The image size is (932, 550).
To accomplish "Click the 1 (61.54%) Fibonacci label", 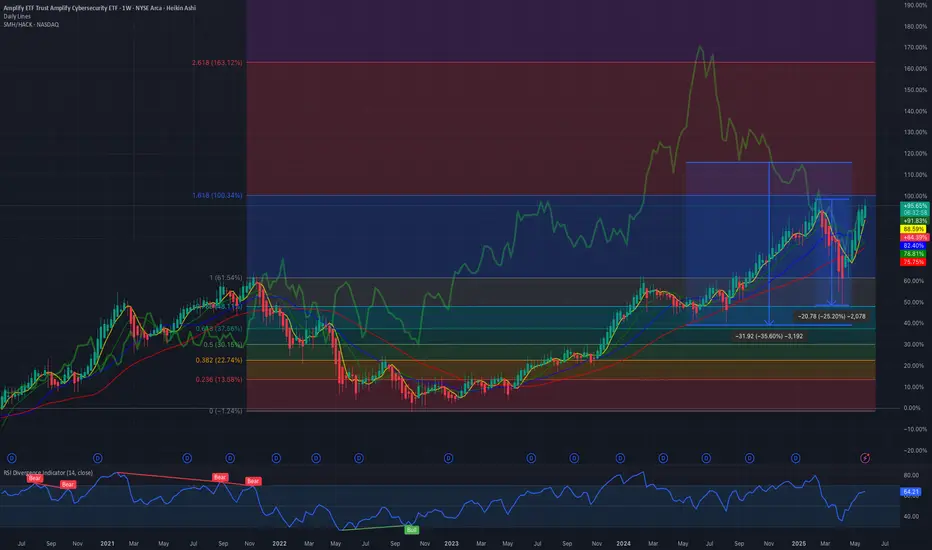I will click(x=225, y=278).
